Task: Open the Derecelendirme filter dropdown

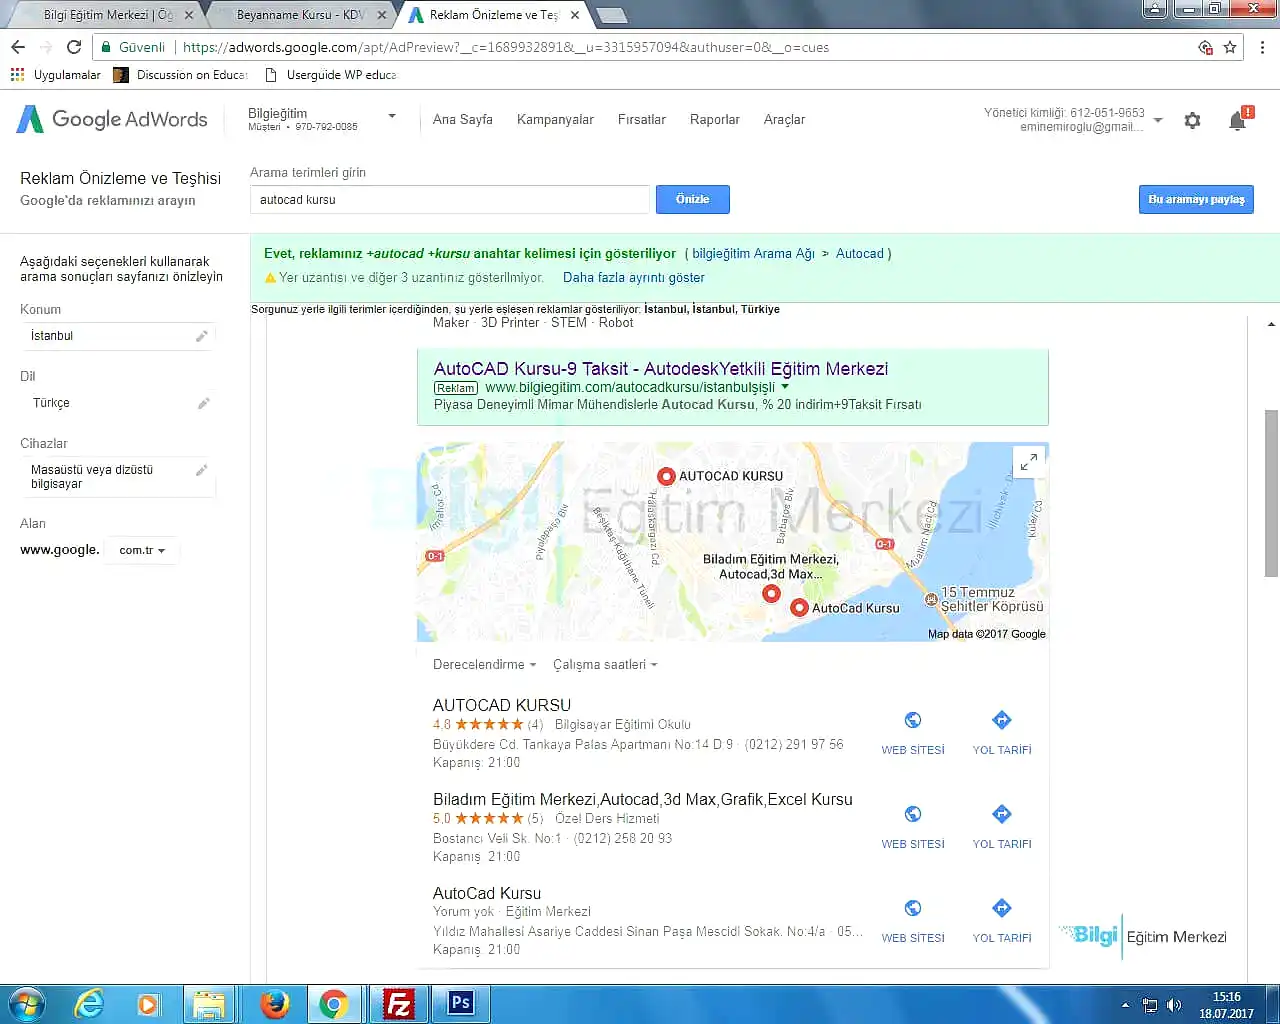Action: [x=484, y=665]
